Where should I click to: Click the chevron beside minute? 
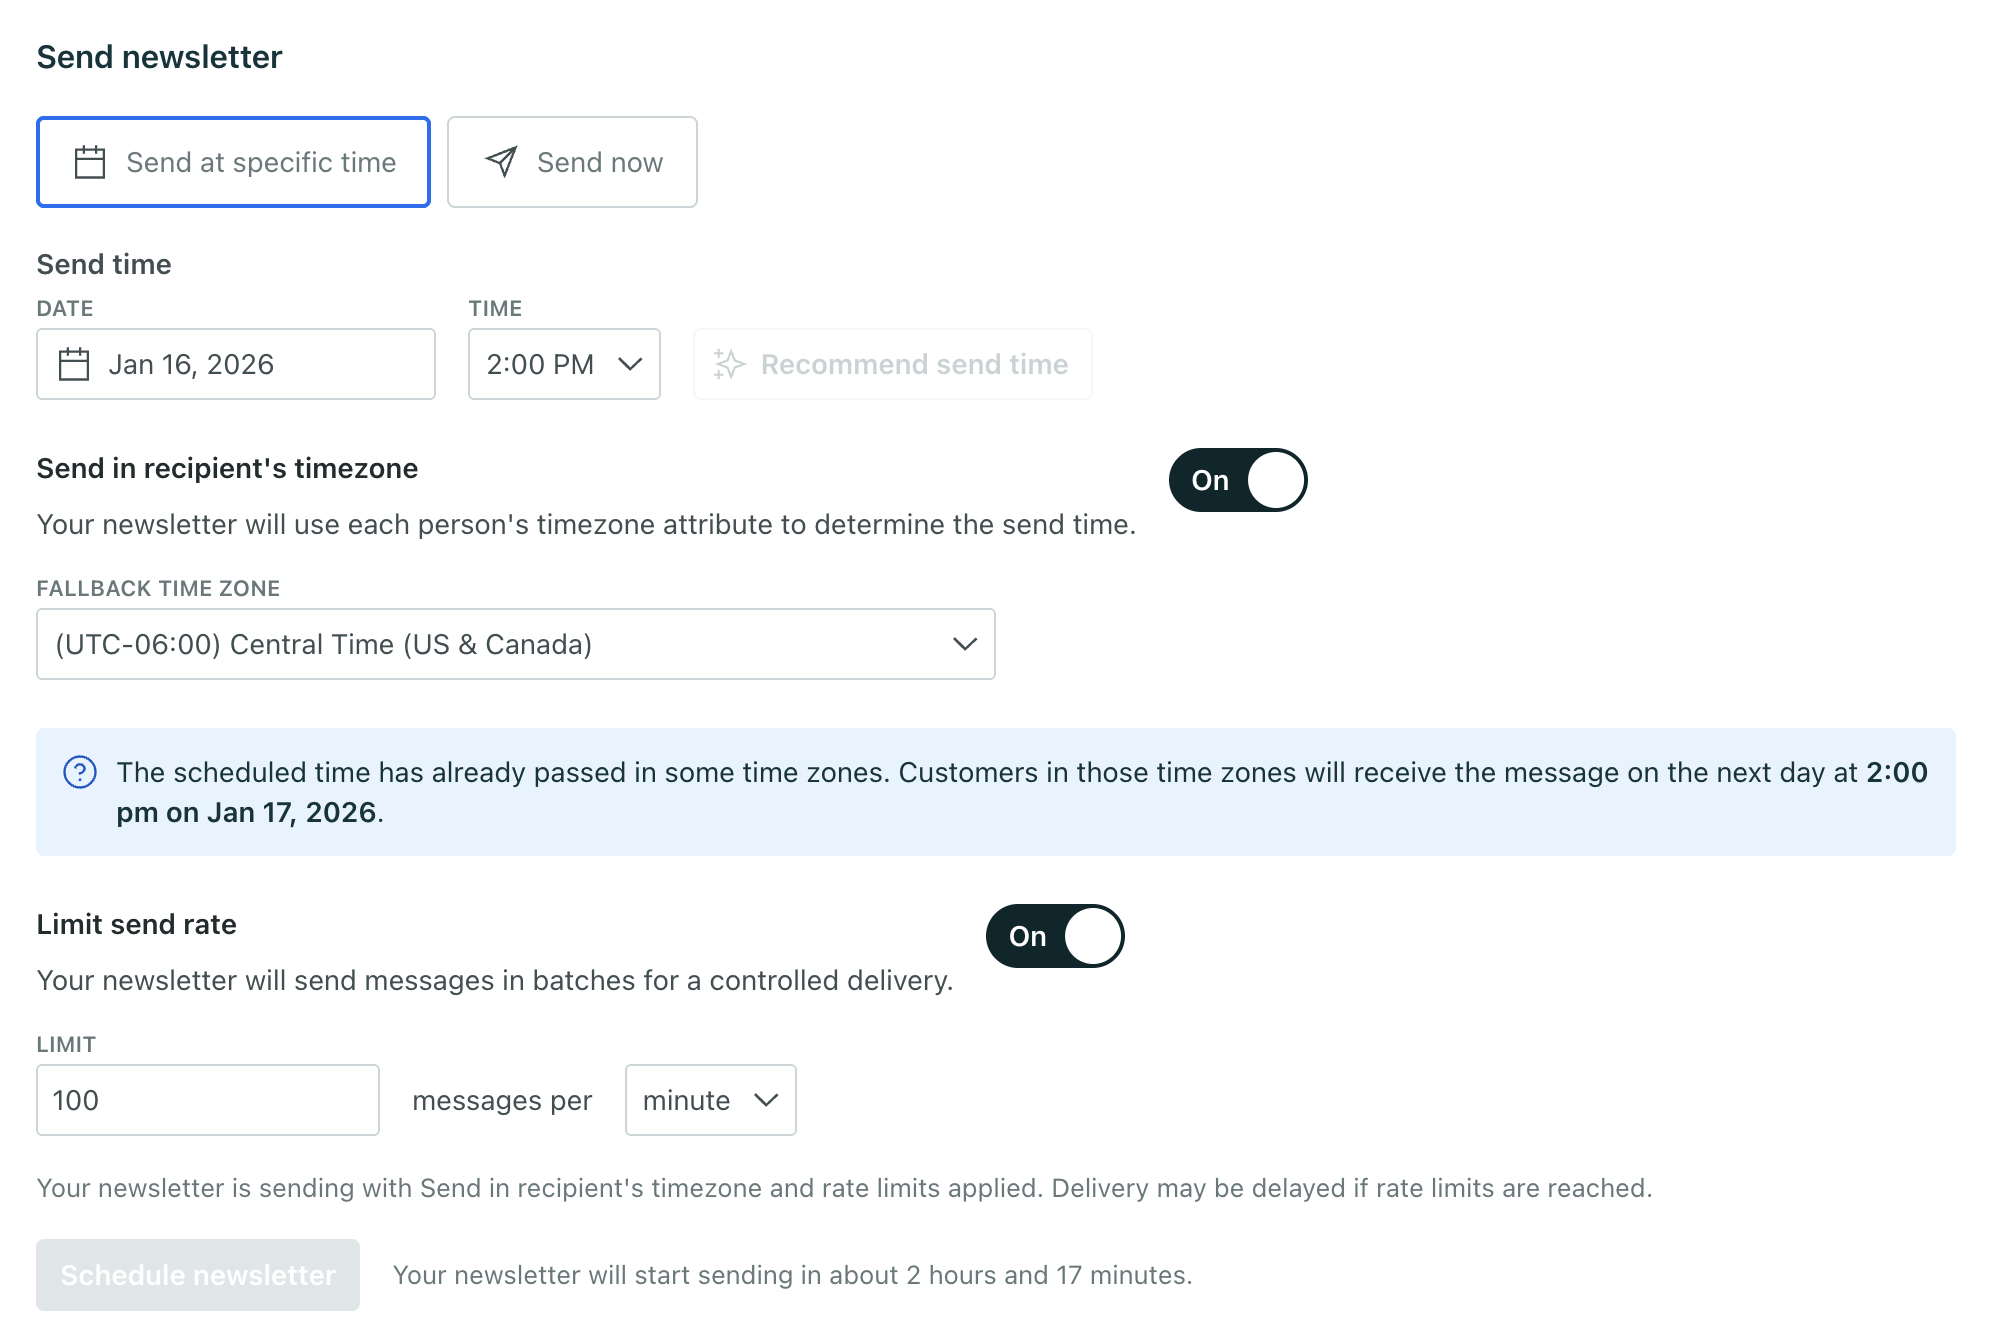(x=766, y=1100)
